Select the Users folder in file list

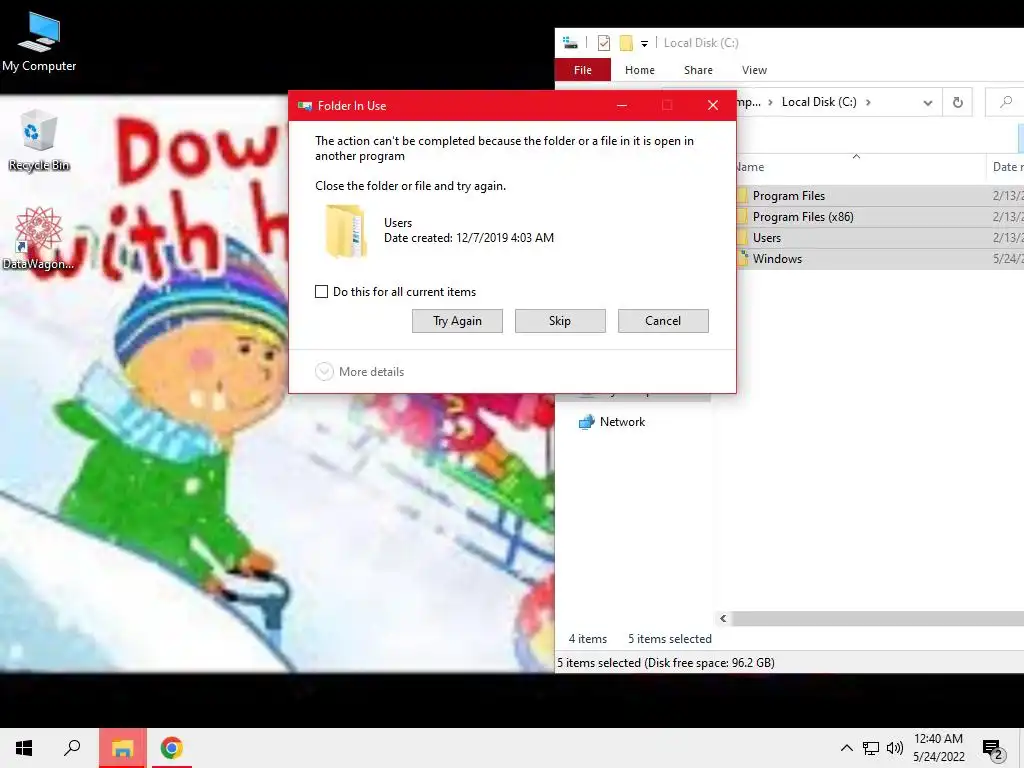(880, 238)
